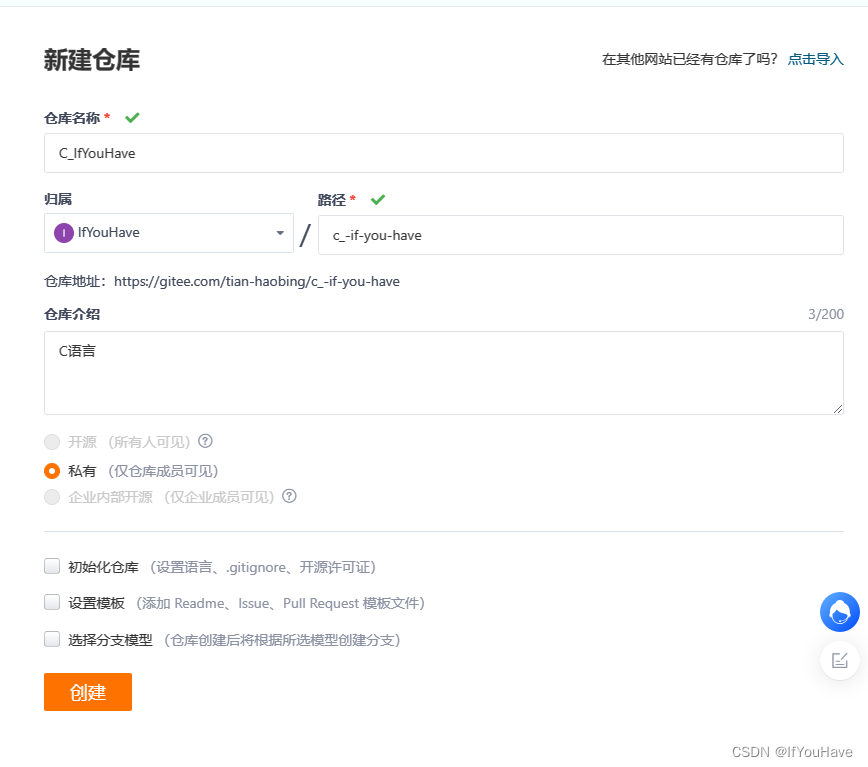Image resolution: width=868 pixels, height=767 pixels.
Task: Click the help icon next to 企业内部开源
Action: [290, 496]
